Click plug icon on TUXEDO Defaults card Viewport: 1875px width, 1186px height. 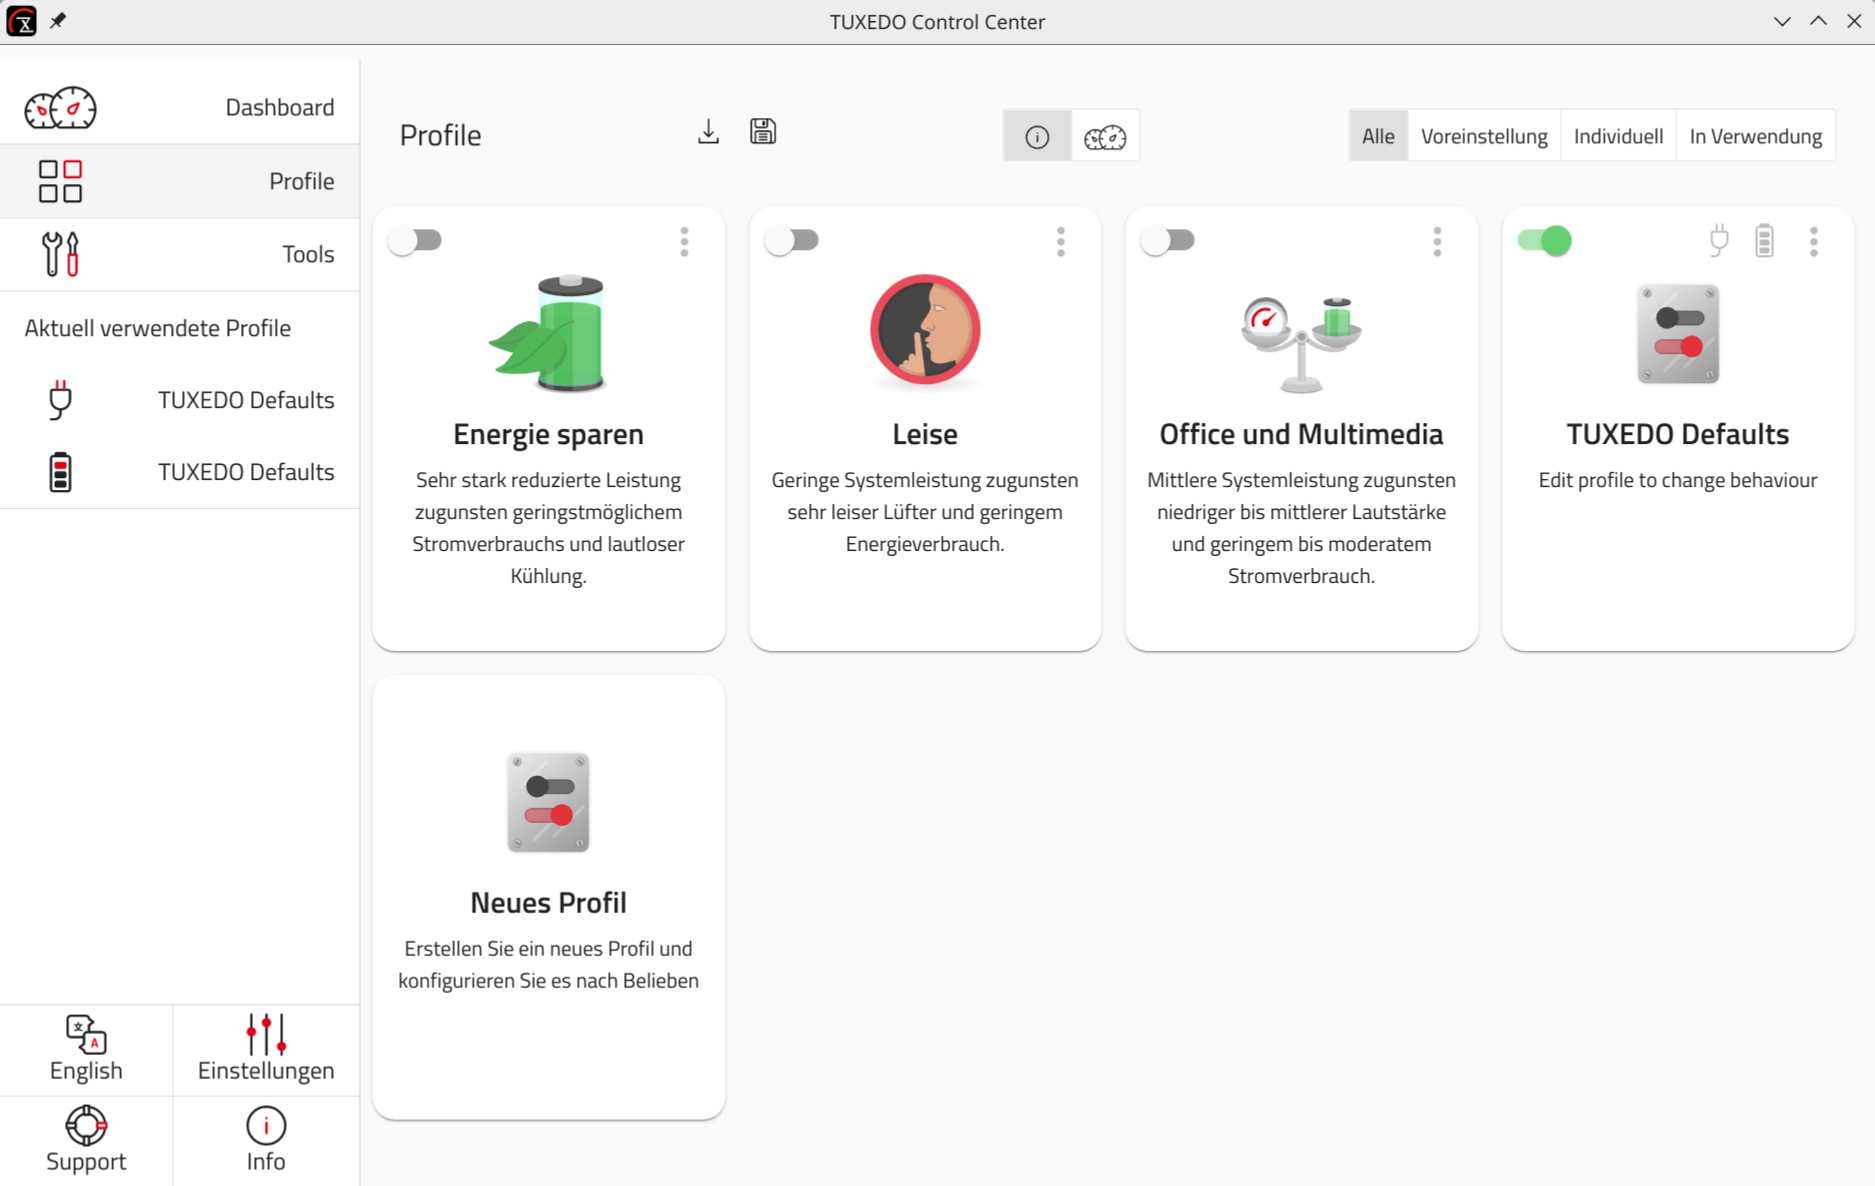1719,241
